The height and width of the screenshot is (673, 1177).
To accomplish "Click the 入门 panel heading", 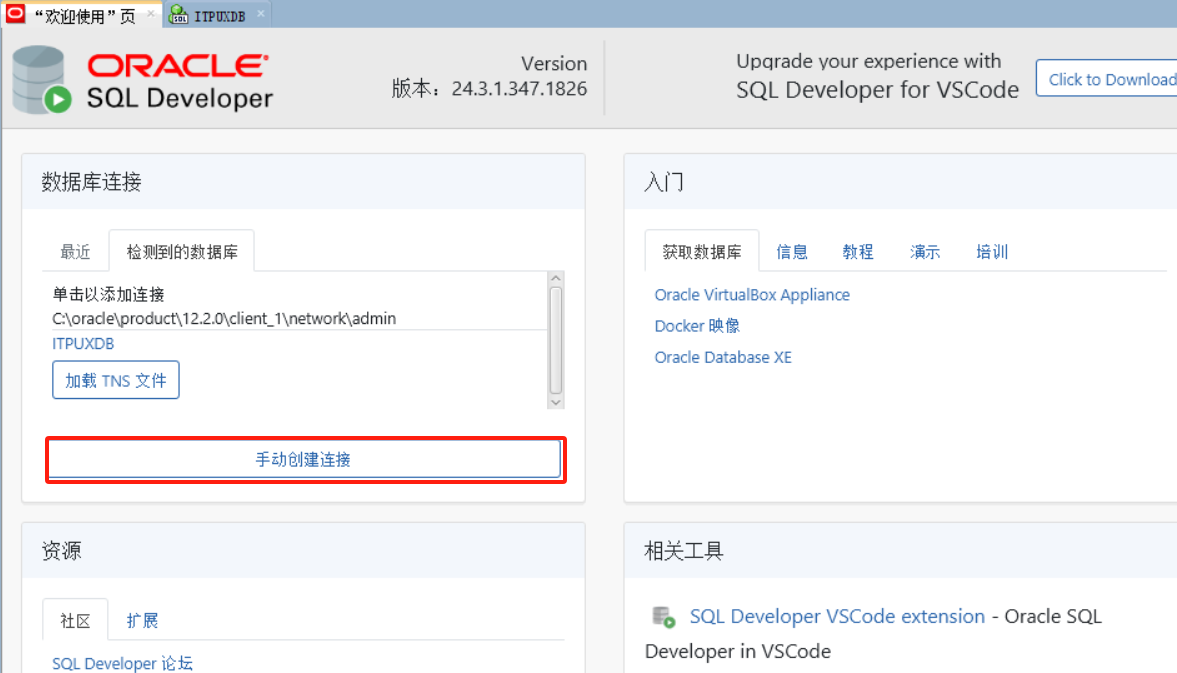I will pyautogui.click(x=664, y=182).
